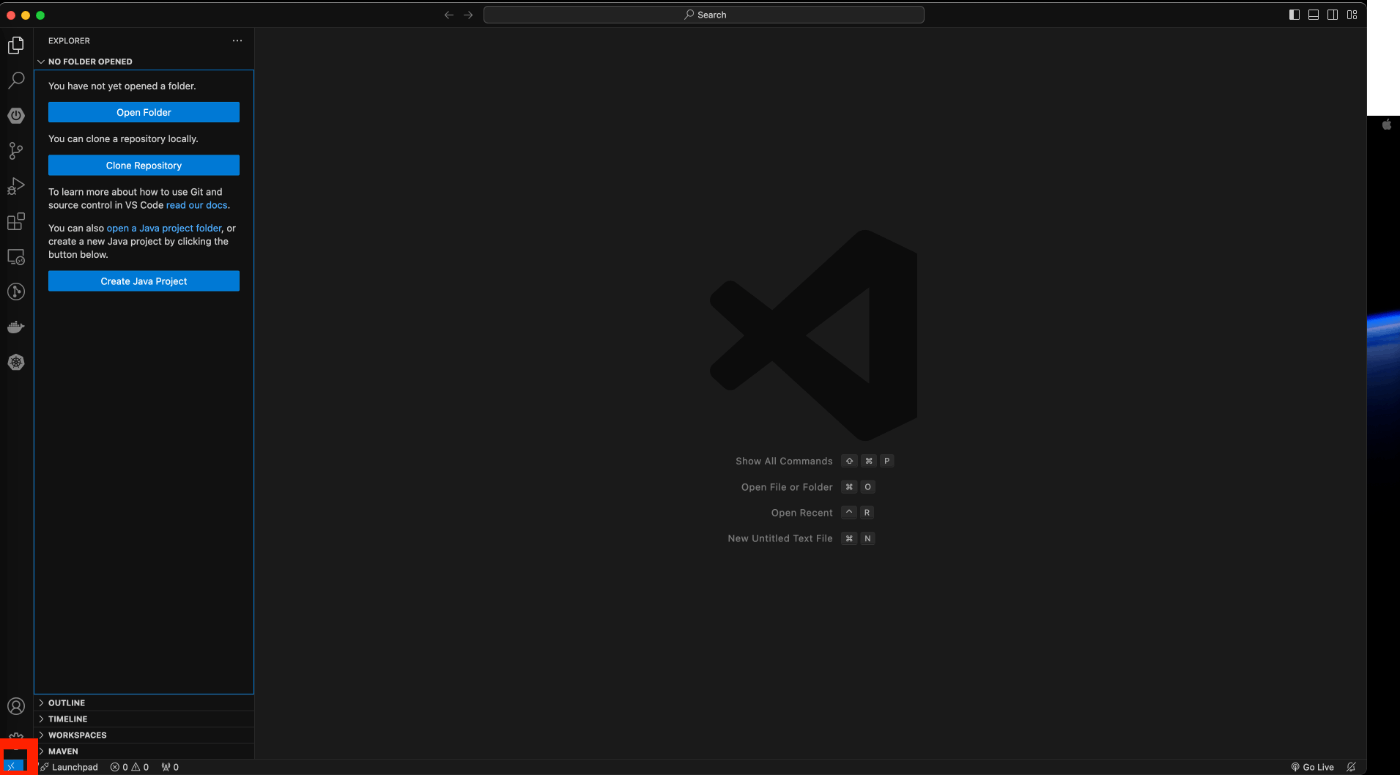Click the 'Show All Commands' hint text
This screenshot has width=1400, height=775.
tap(784, 461)
